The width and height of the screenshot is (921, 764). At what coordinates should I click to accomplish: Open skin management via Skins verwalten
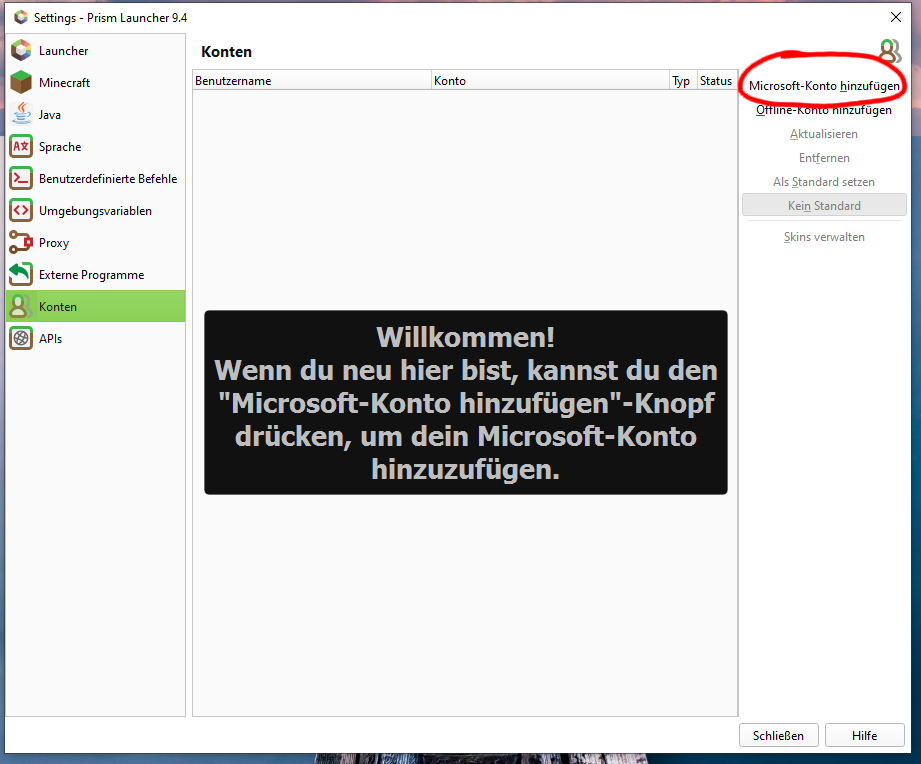pos(823,236)
